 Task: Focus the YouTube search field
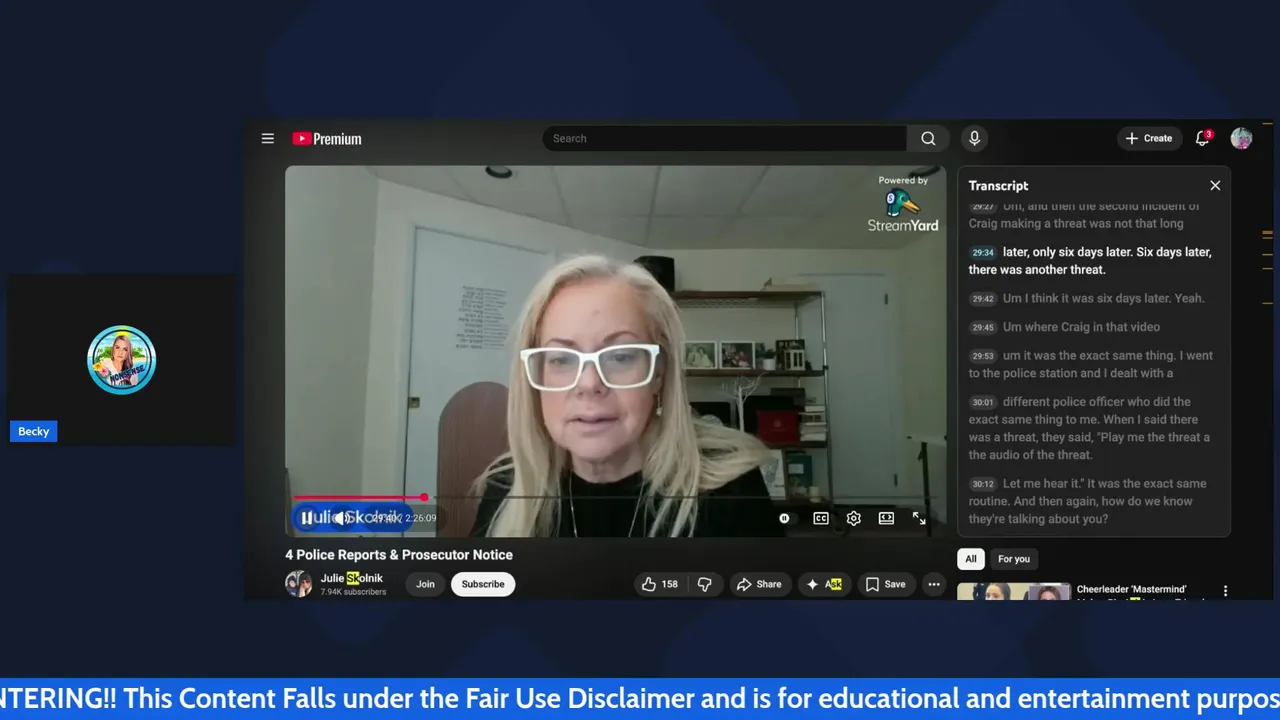click(x=725, y=139)
